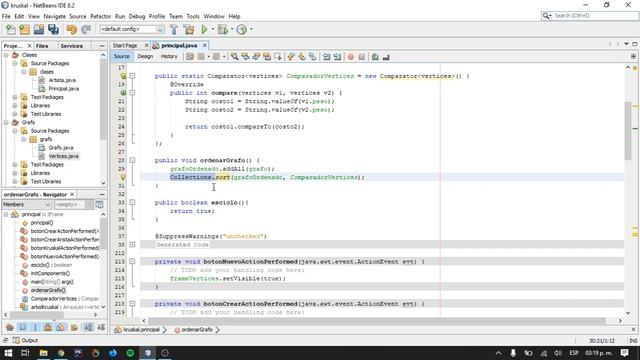Click the Comment icon in the editor toolbar
640x360 pixels.
click(375, 57)
